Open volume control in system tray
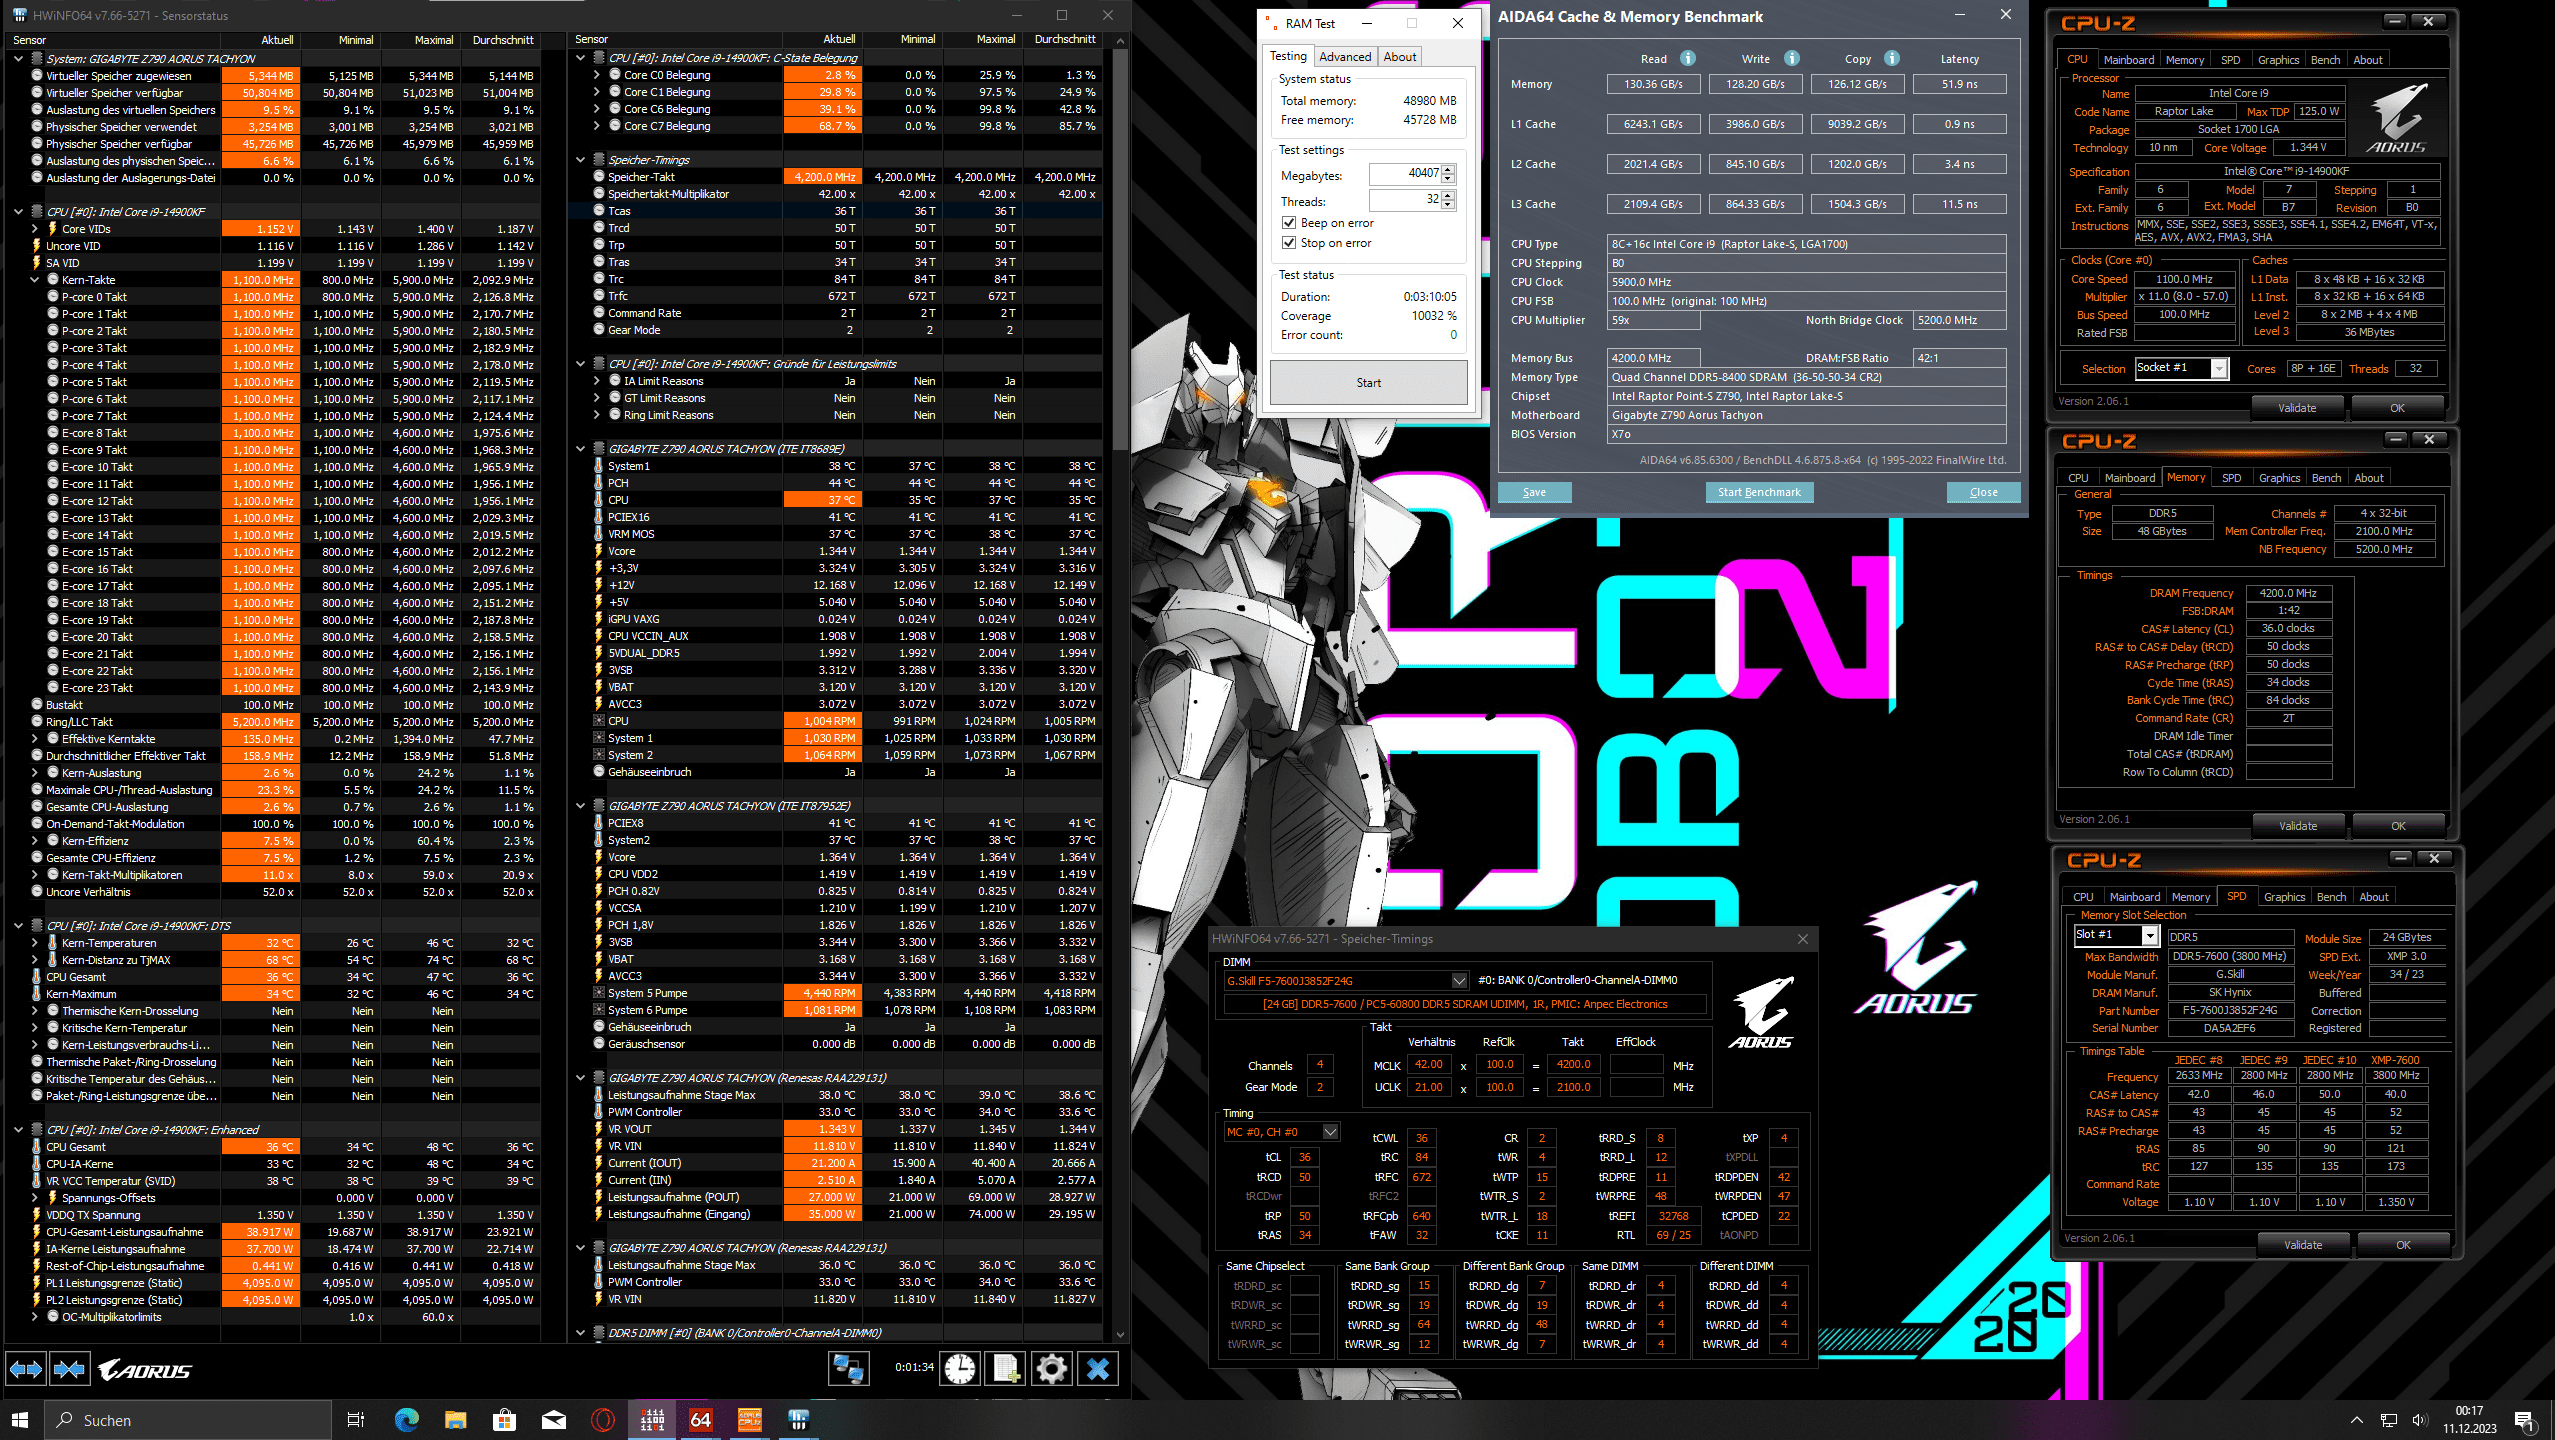This screenshot has height=1440, width=2555. coord(2420,1420)
